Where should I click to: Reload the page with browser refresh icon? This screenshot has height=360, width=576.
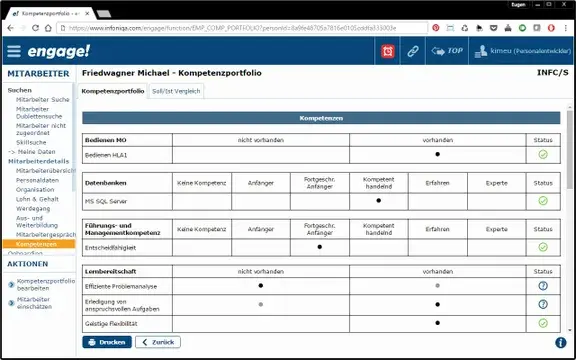click(x=35, y=28)
